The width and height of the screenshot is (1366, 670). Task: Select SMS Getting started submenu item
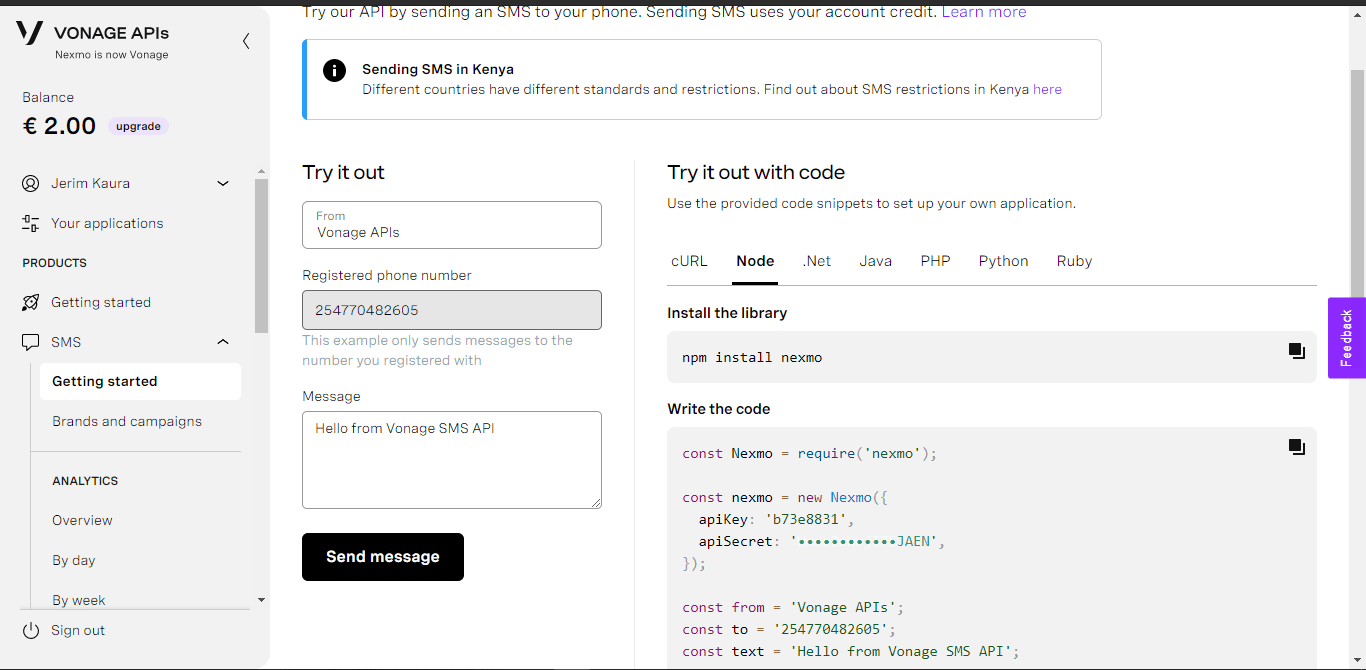[140, 381]
